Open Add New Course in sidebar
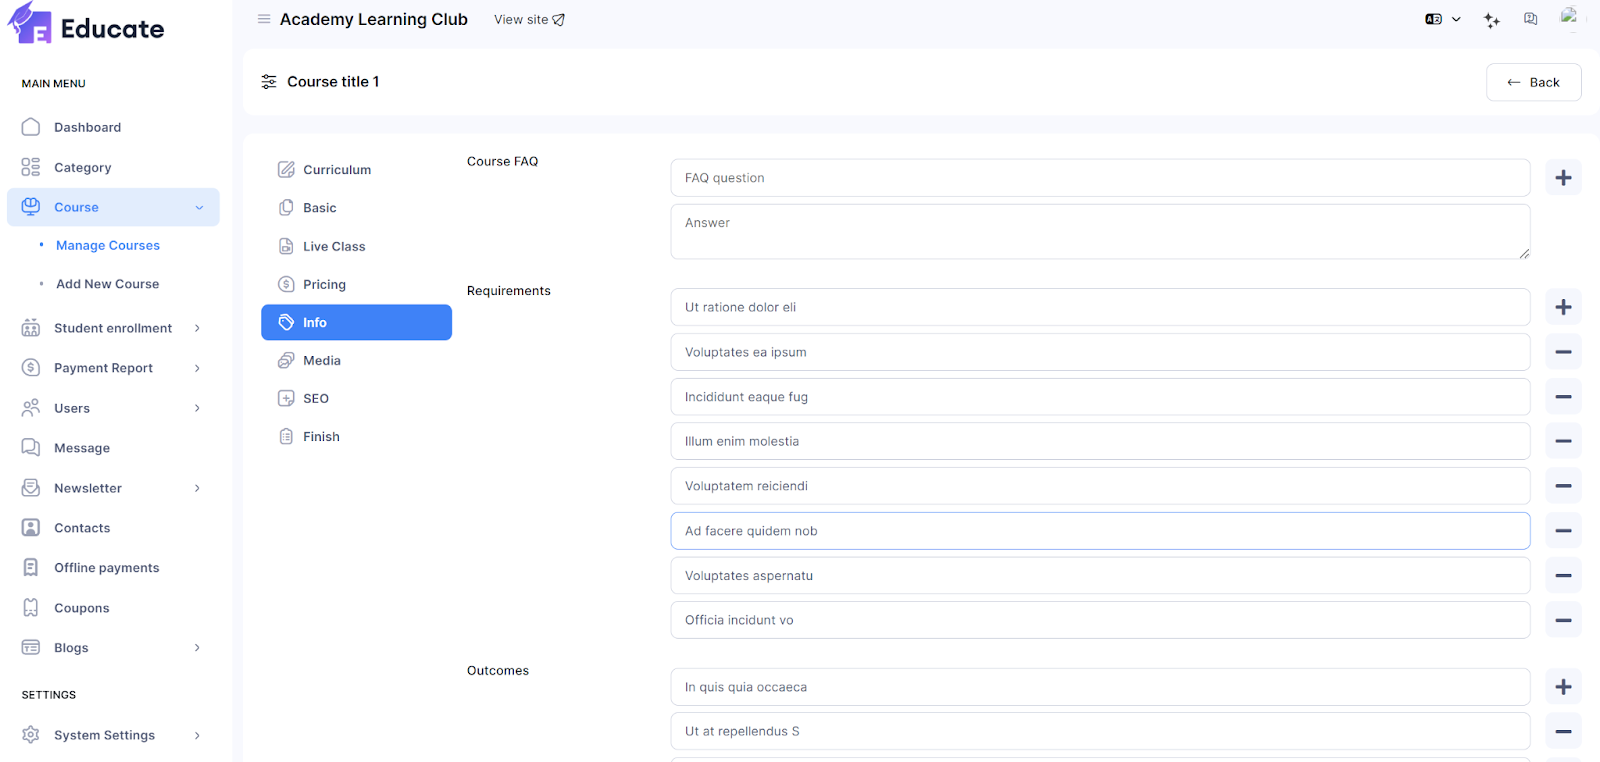The width and height of the screenshot is (1600, 762). pos(108,284)
